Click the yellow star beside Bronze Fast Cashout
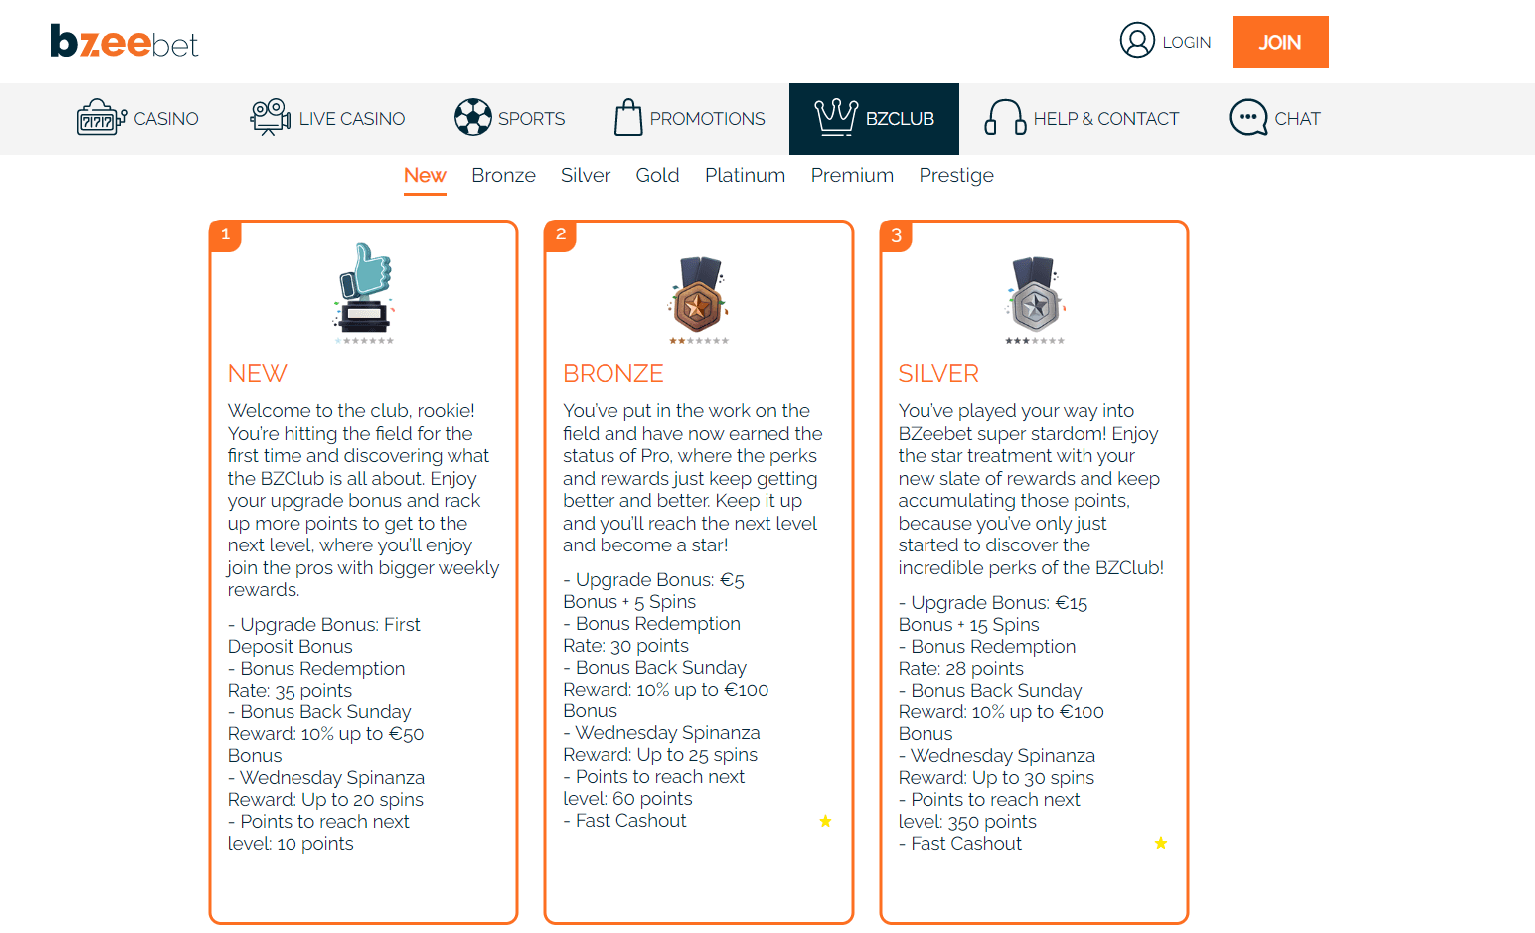The width and height of the screenshot is (1535, 933). coord(825,821)
